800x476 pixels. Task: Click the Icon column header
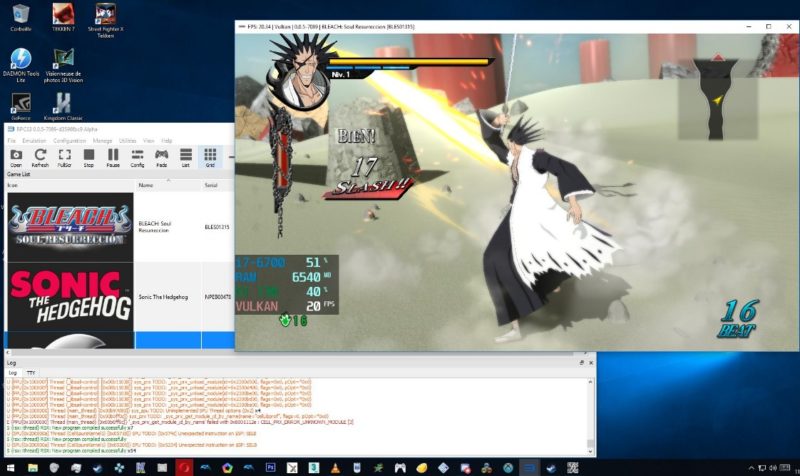click(x=70, y=185)
